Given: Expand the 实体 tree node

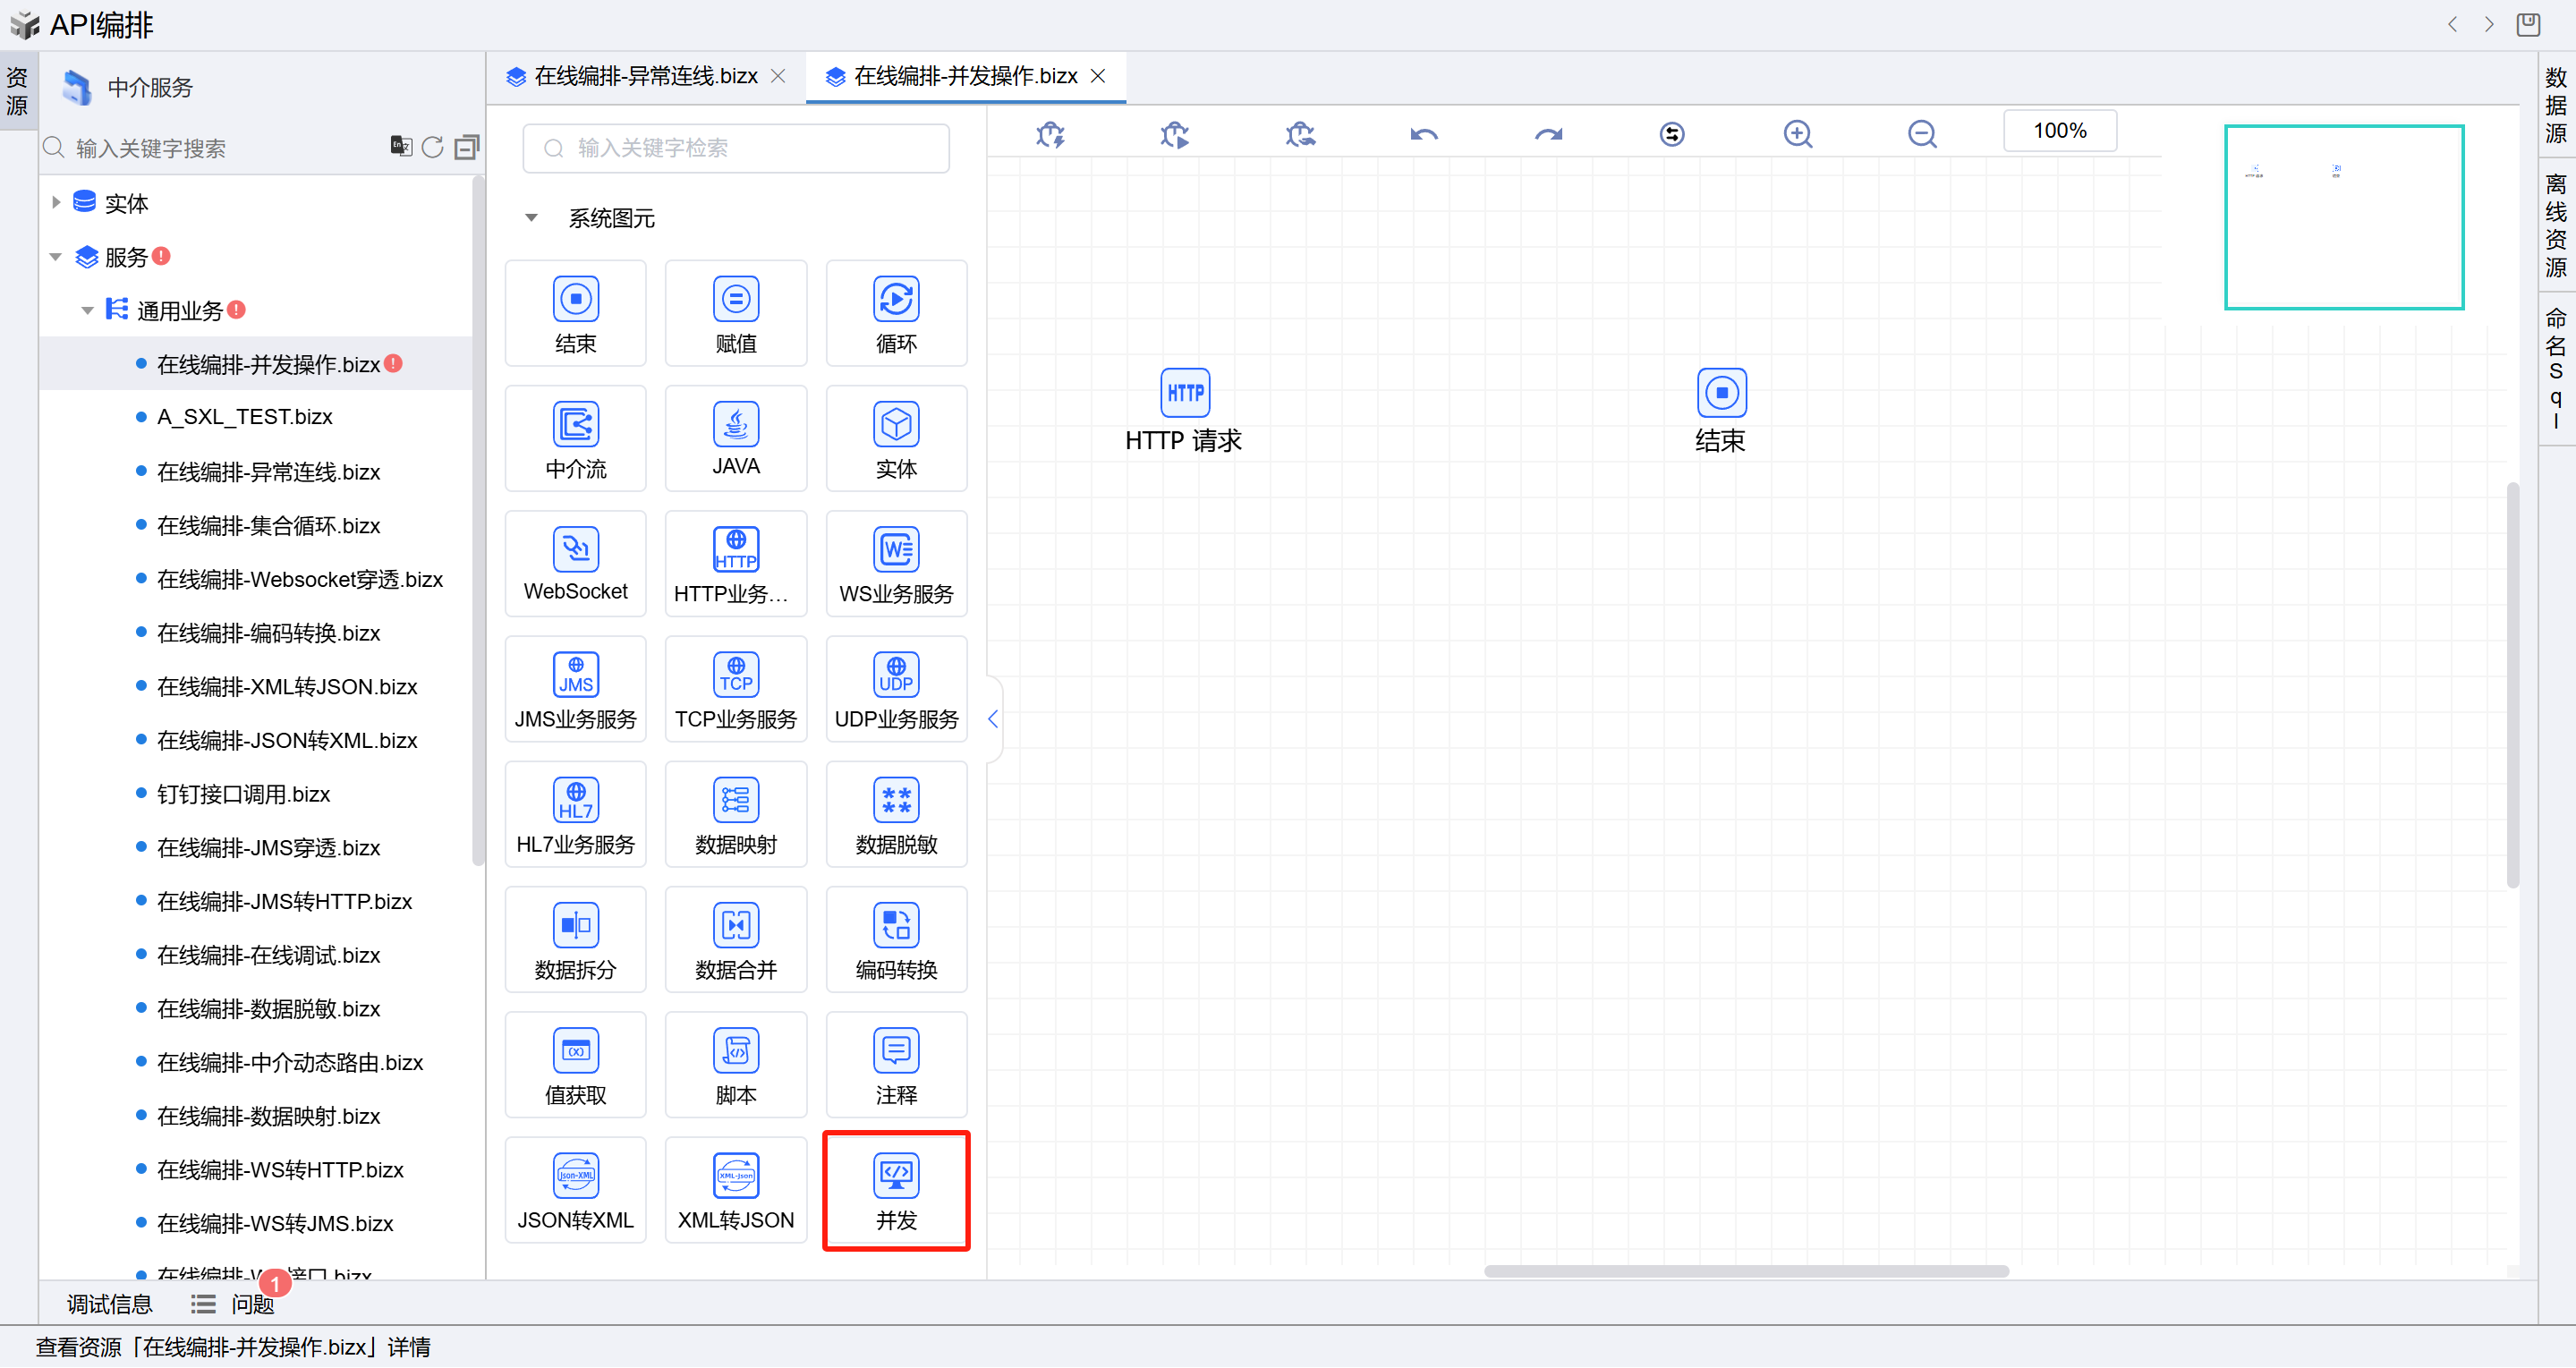Looking at the screenshot, I should point(56,202).
